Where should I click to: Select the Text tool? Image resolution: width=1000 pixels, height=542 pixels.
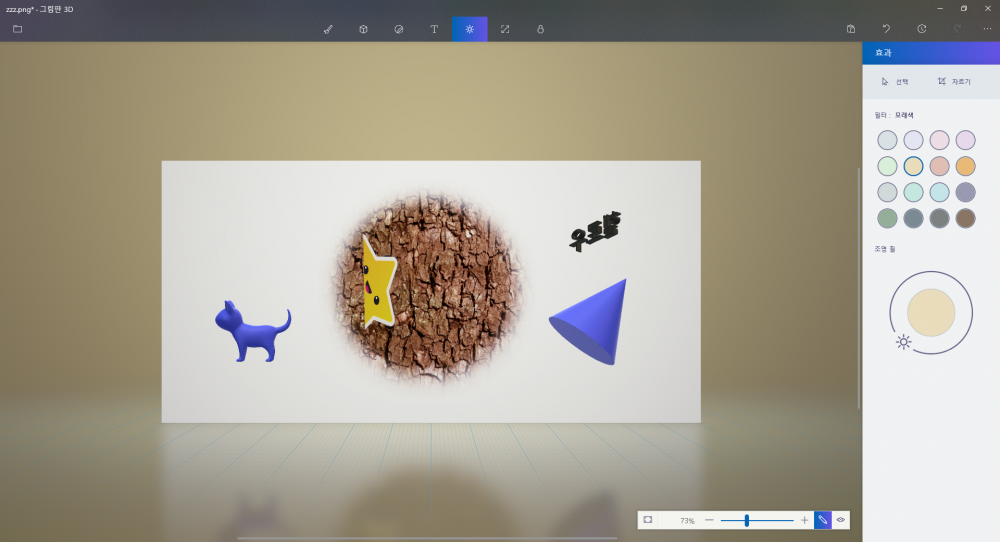(x=434, y=29)
